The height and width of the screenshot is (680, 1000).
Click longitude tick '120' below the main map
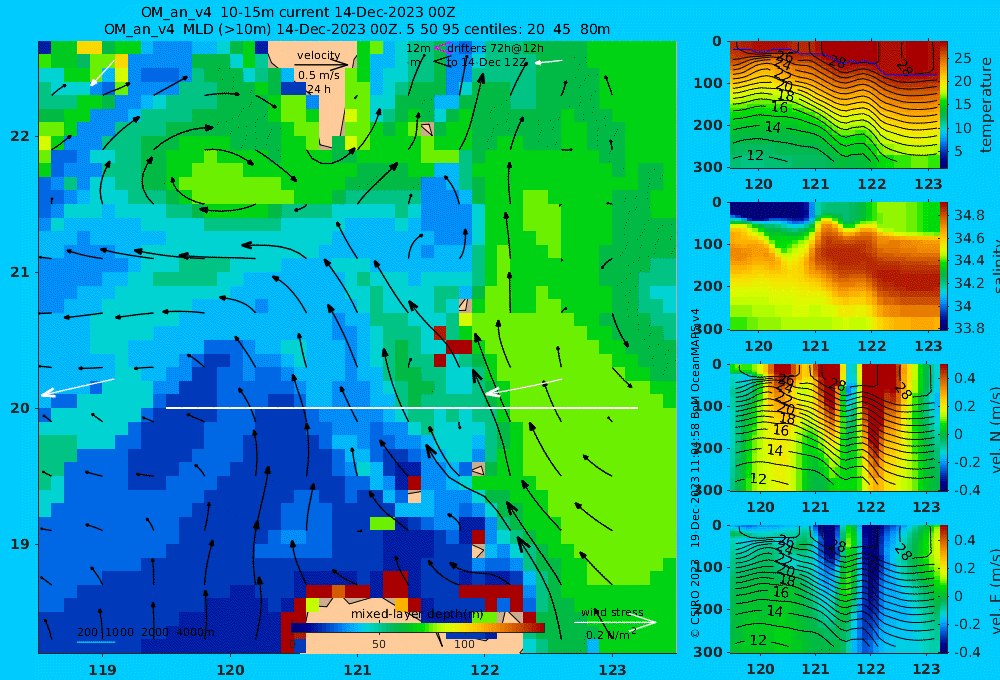coord(230,670)
